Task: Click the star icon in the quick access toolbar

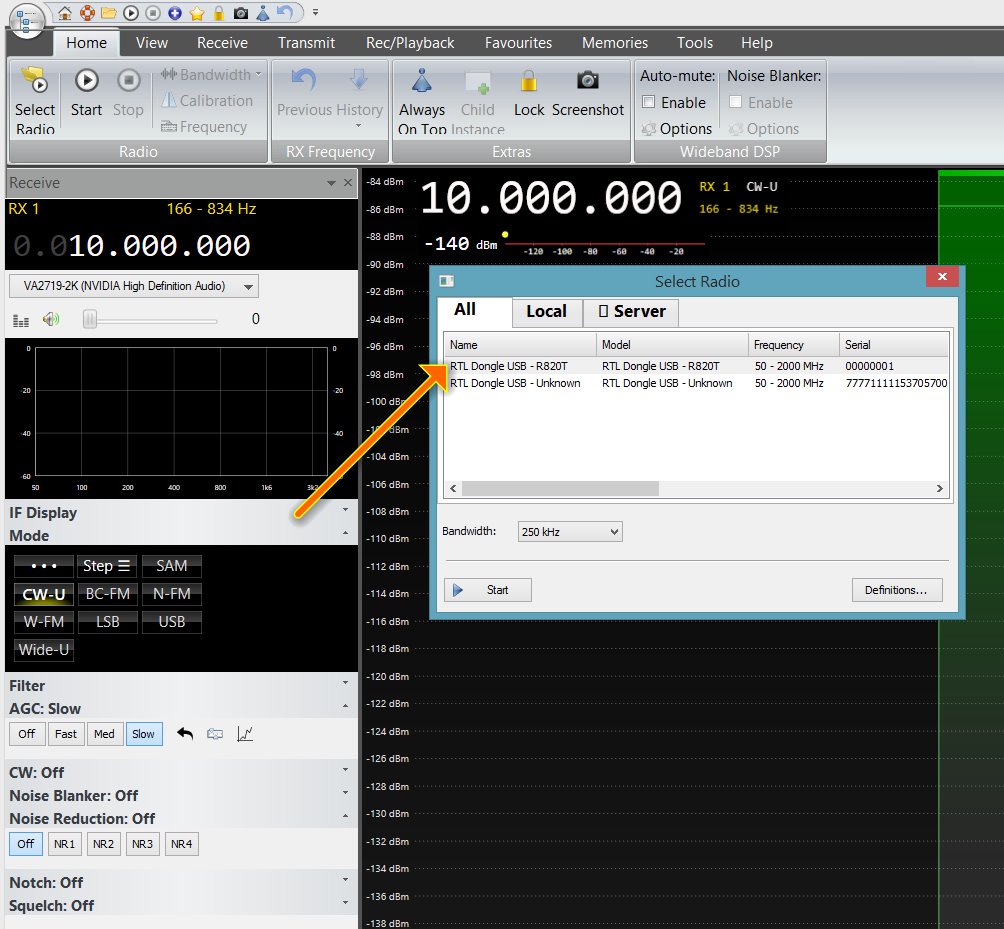Action: coord(197,13)
